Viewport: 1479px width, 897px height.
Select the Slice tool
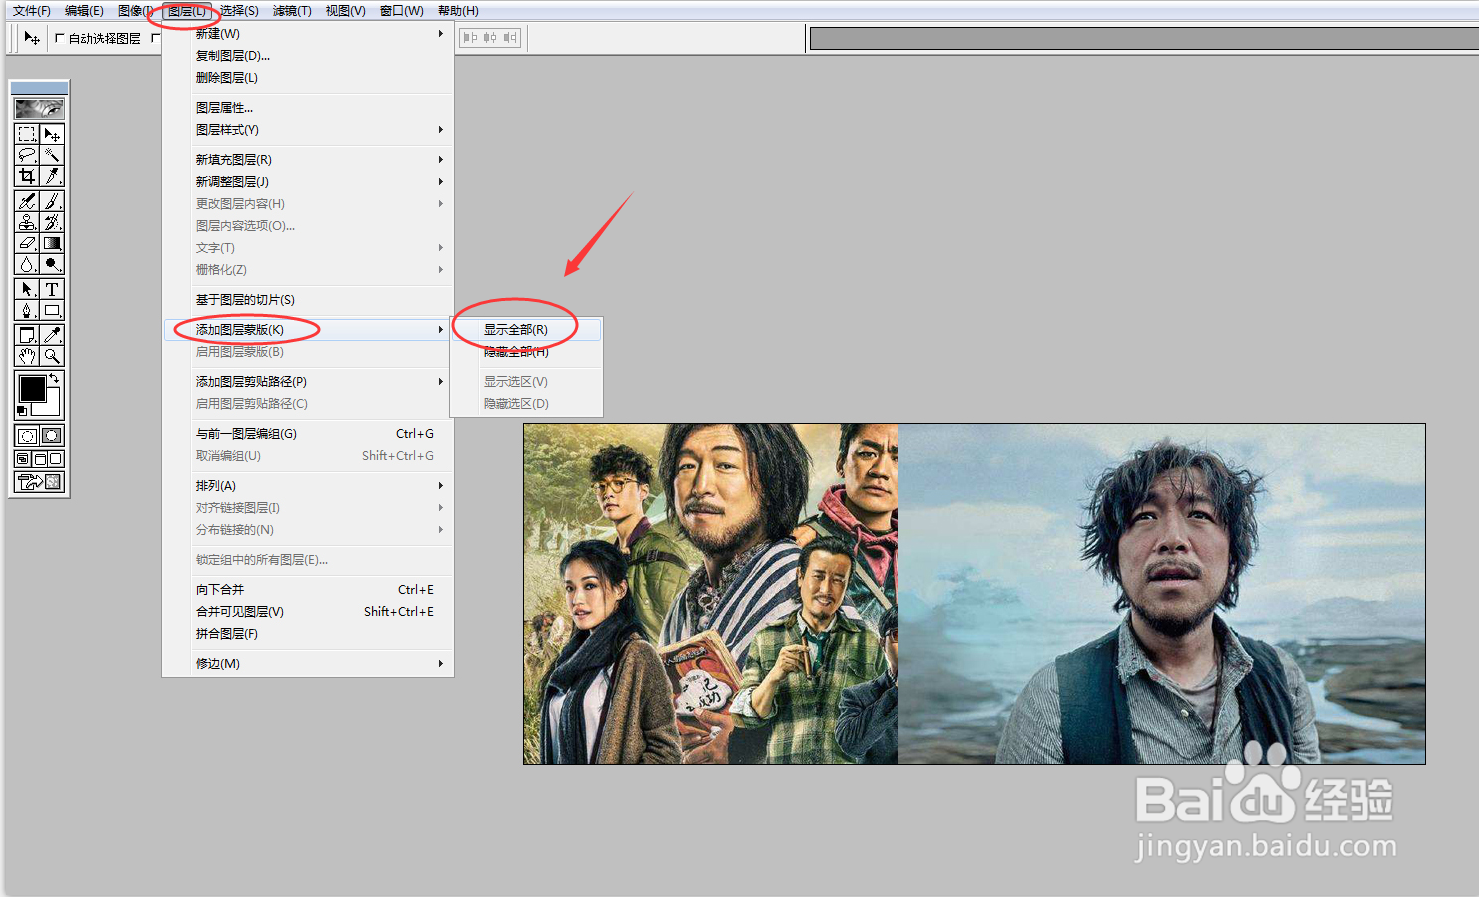tap(52, 176)
